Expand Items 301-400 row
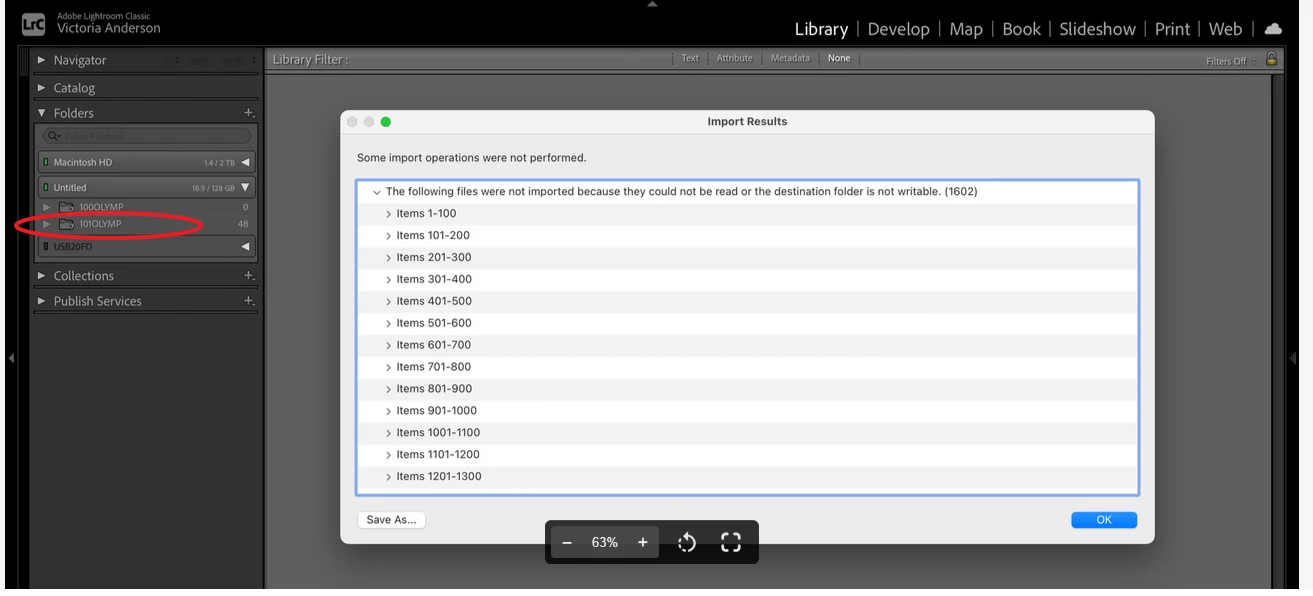Screen dimensions: 1313x596 (389, 280)
